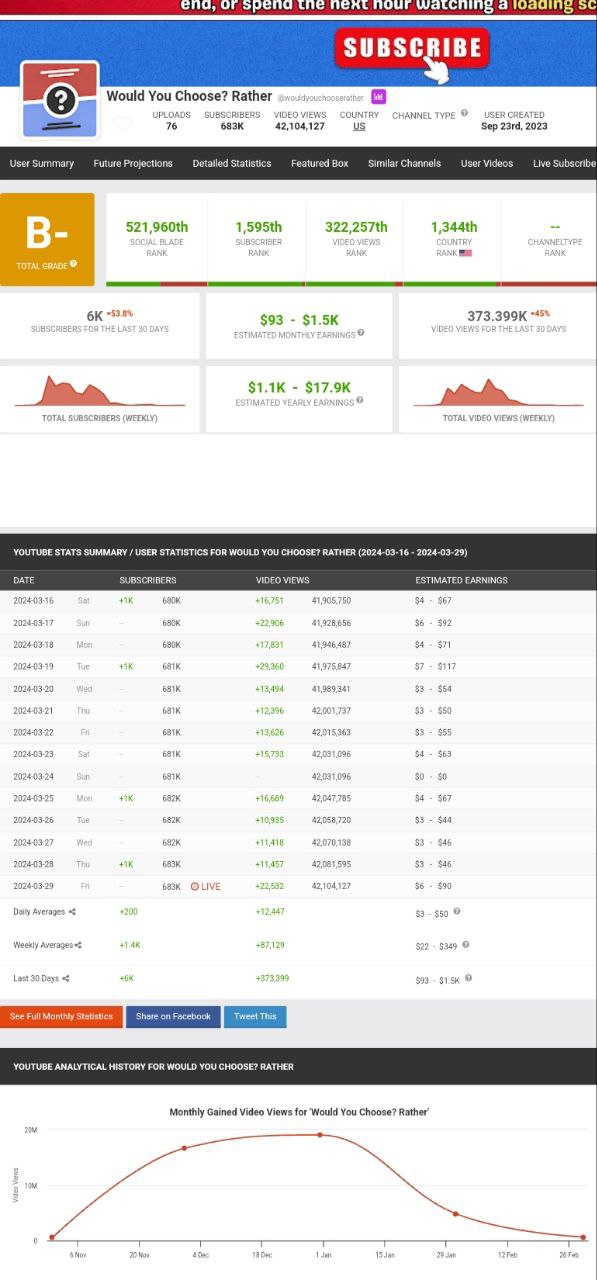Click the Date column header
Viewport: 597px width, 1280px height.
[x=24, y=580]
